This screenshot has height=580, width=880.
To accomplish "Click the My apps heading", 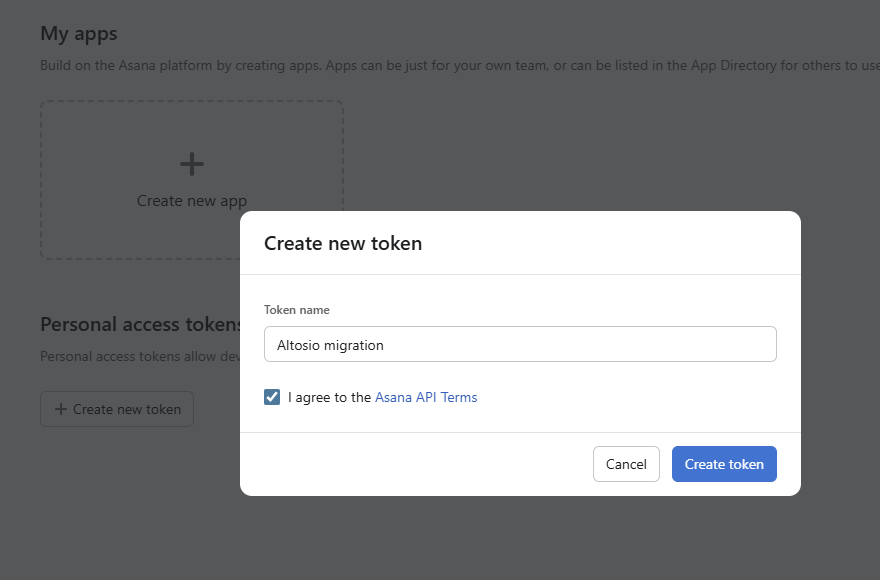I will [x=79, y=33].
